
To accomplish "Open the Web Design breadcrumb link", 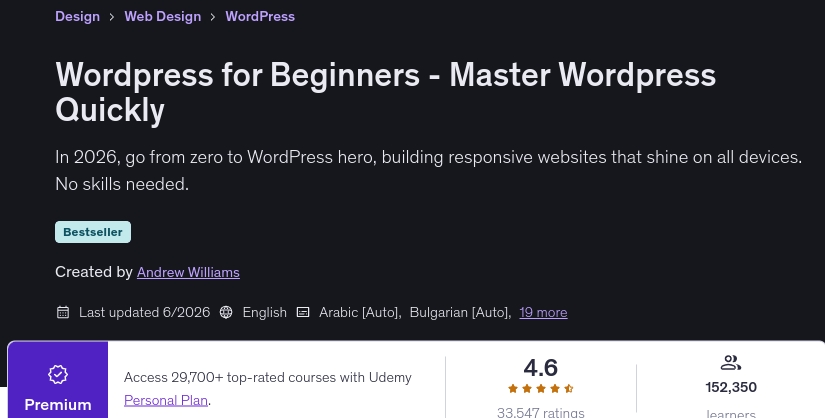I will pos(163,16).
